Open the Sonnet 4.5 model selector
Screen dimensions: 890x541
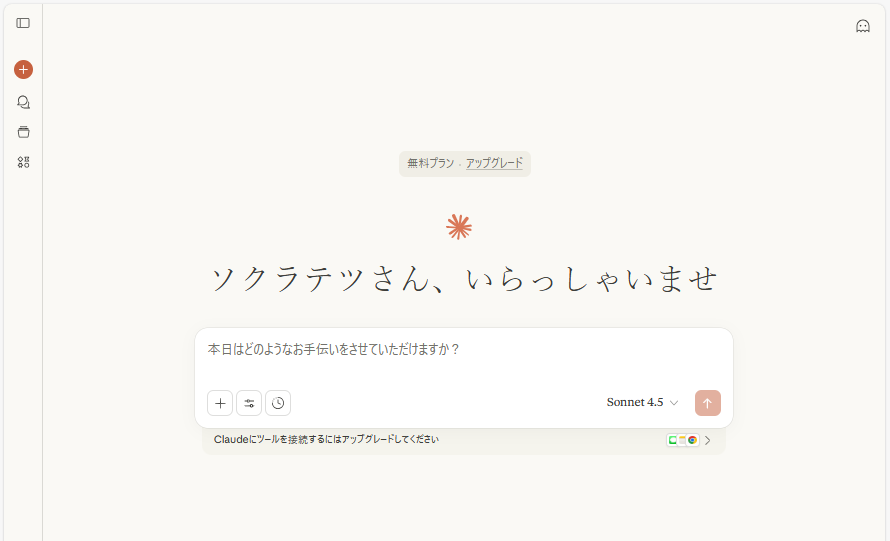tap(643, 402)
